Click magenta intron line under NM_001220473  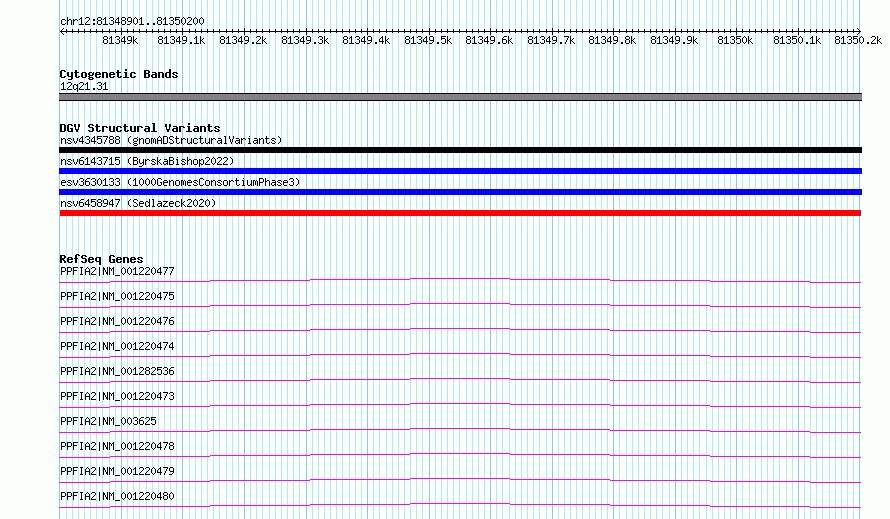pyautogui.click(x=460, y=404)
